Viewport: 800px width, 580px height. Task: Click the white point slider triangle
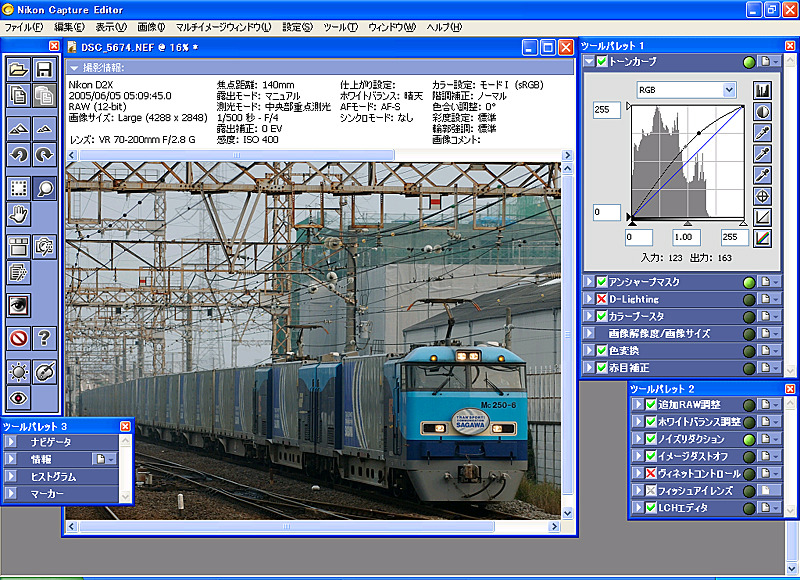743,223
